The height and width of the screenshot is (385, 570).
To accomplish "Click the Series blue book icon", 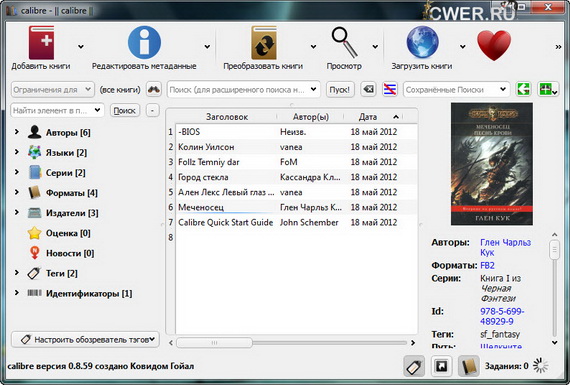I will [35, 172].
